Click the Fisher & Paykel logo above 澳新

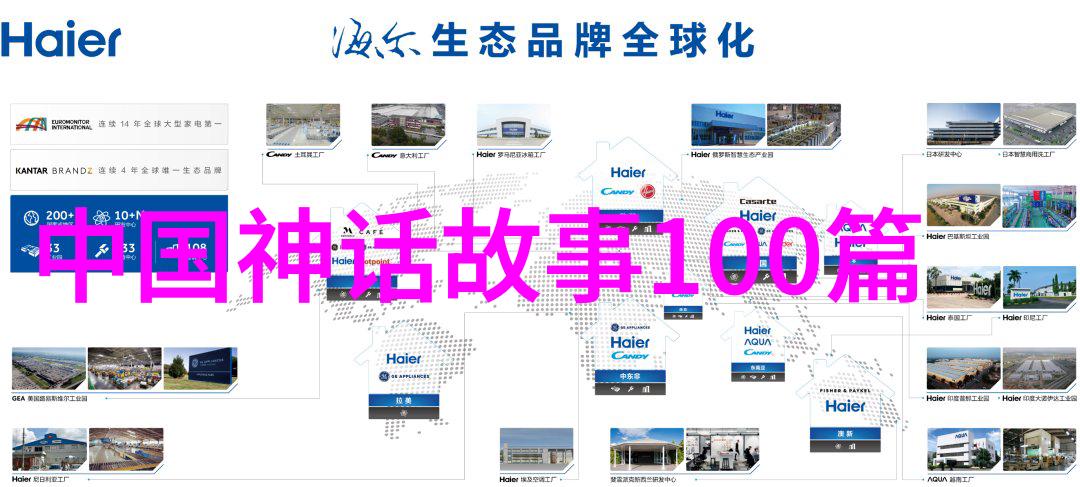click(844, 390)
